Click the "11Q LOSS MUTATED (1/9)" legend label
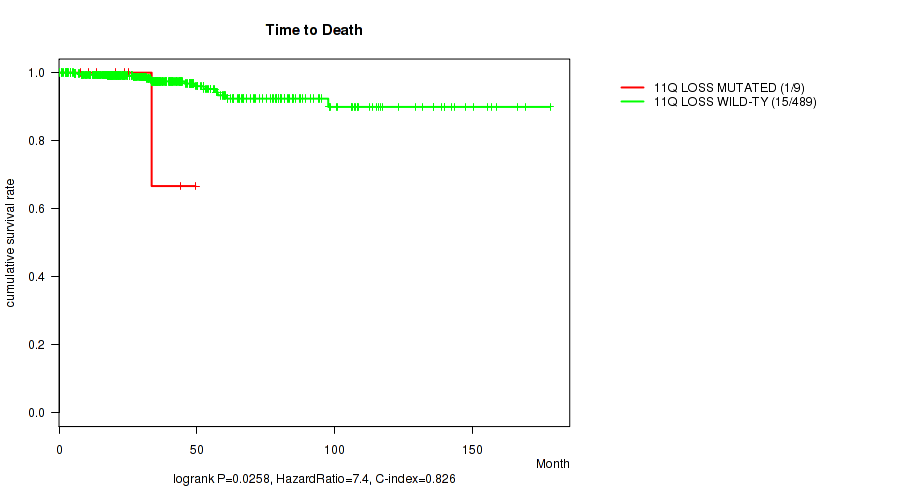The height and width of the screenshot is (500, 900). pyautogui.click(x=728, y=88)
